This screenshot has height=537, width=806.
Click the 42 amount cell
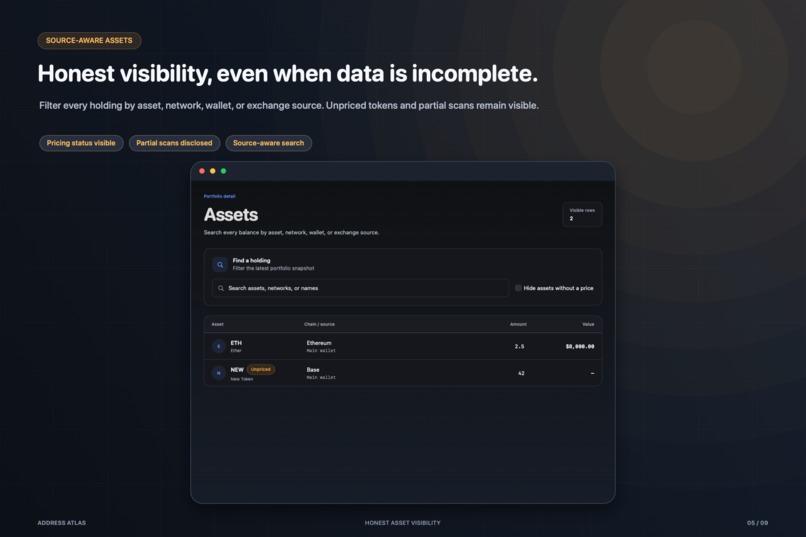coord(521,373)
